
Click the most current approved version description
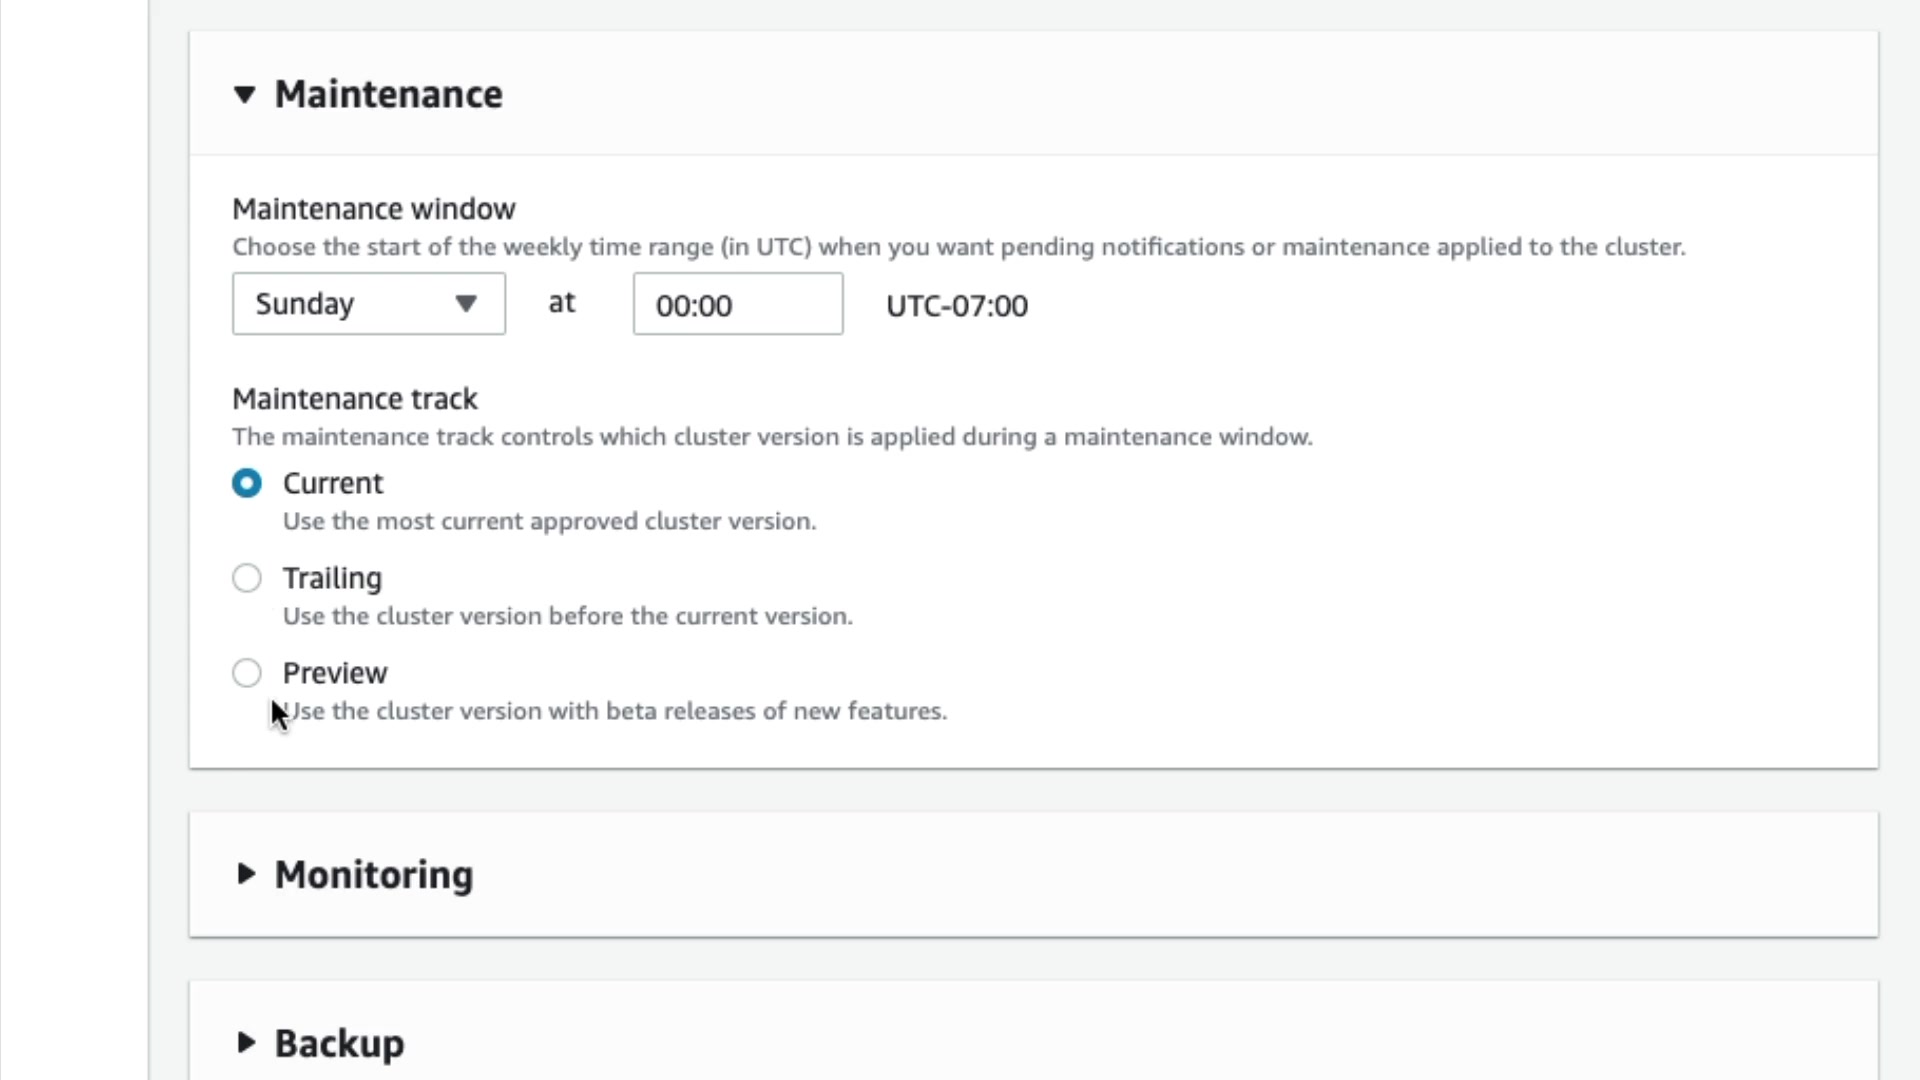point(549,521)
